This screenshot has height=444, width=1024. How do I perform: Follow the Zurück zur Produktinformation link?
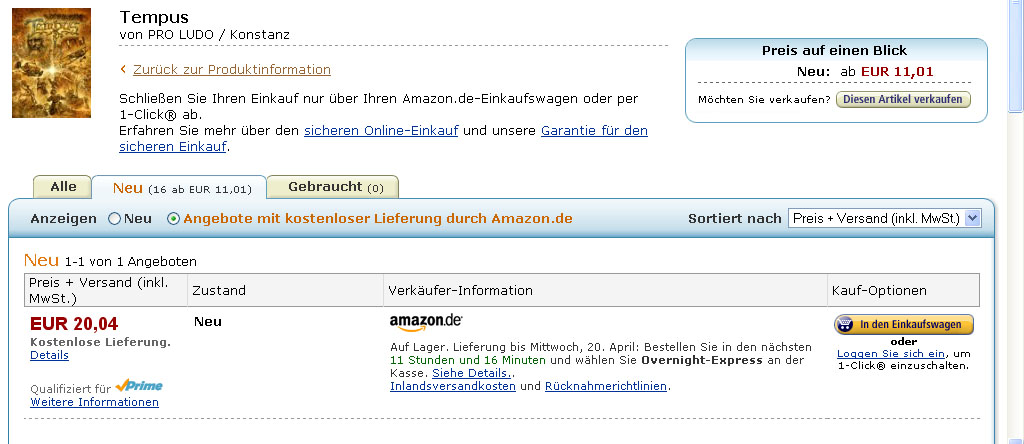pos(231,69)
